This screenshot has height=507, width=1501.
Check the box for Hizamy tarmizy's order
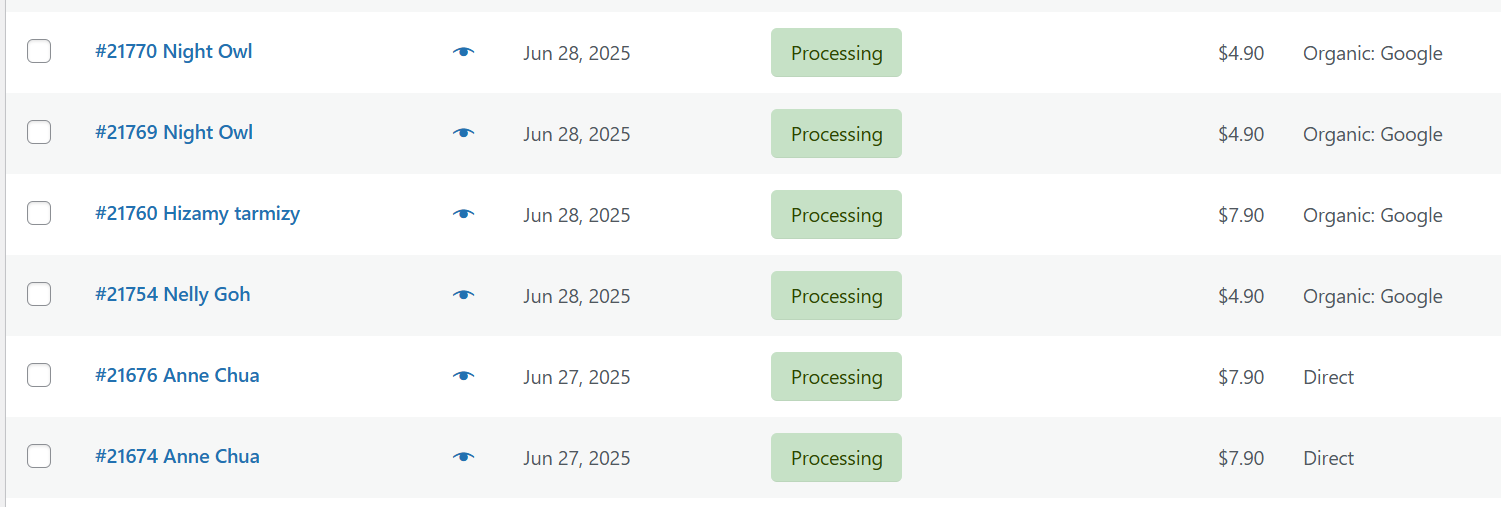(x=39, y=213)
